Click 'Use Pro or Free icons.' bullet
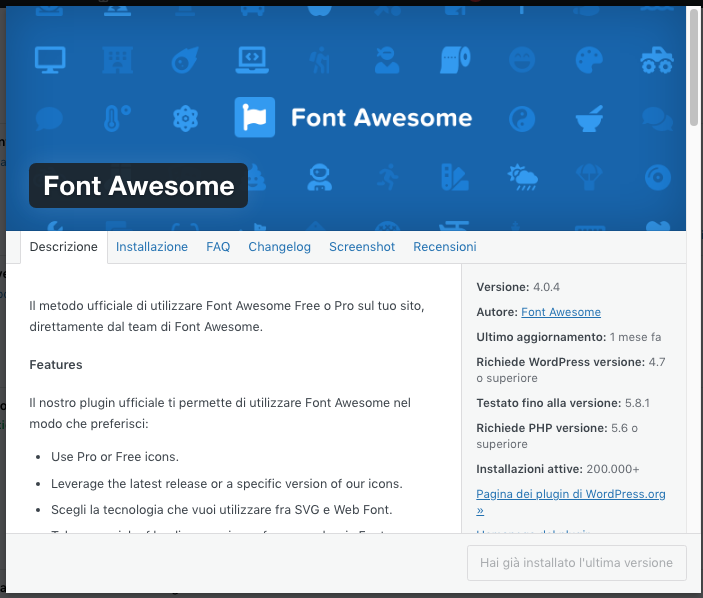This screenshot has height=598, width=703. click(x=115, y=457)
